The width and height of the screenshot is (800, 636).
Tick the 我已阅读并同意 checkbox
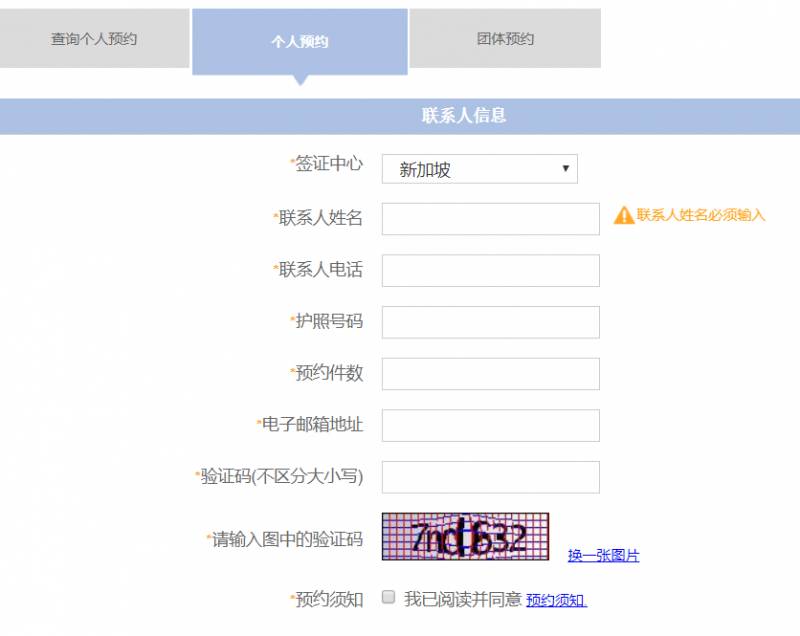coord(389,598)
